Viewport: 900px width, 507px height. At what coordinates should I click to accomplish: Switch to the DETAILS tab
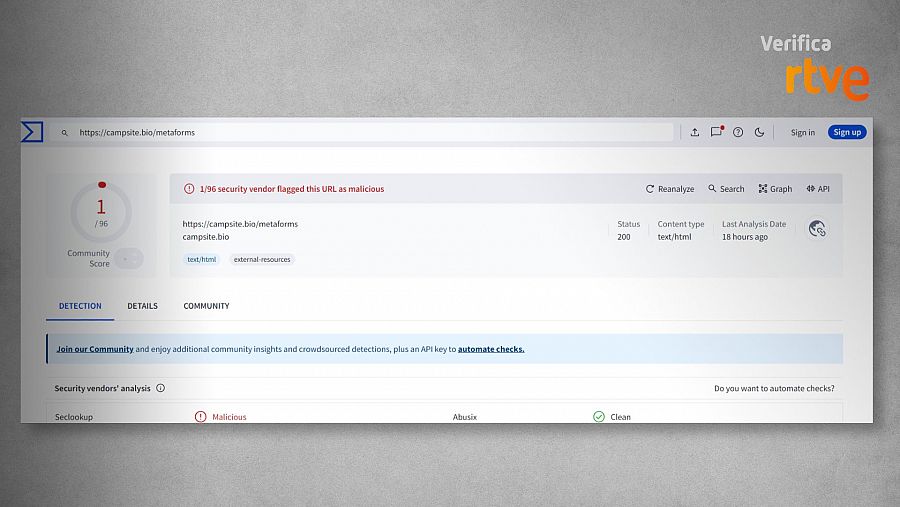pos(142,306)
